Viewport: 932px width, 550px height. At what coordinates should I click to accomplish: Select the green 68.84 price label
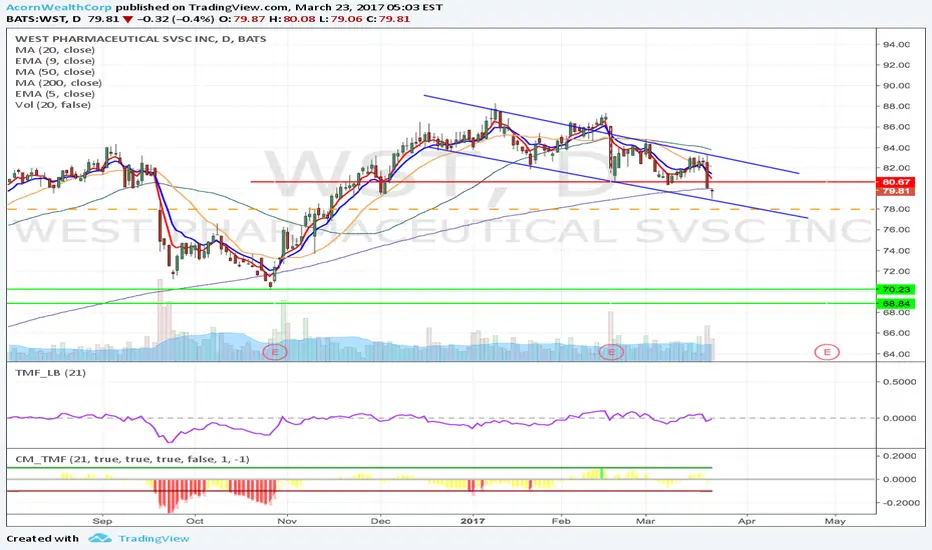[x=896, y=303]
